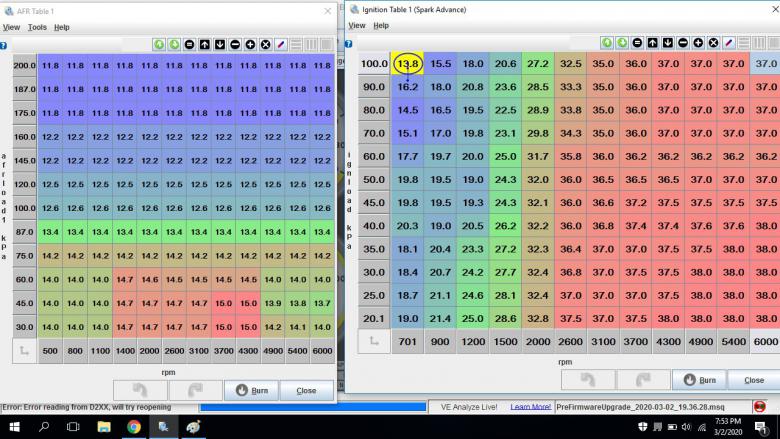The width and height of the screenshot is (780, 439).
Task: Select the 6000 rpm header in Ignition Table
Action: [764, 340]
